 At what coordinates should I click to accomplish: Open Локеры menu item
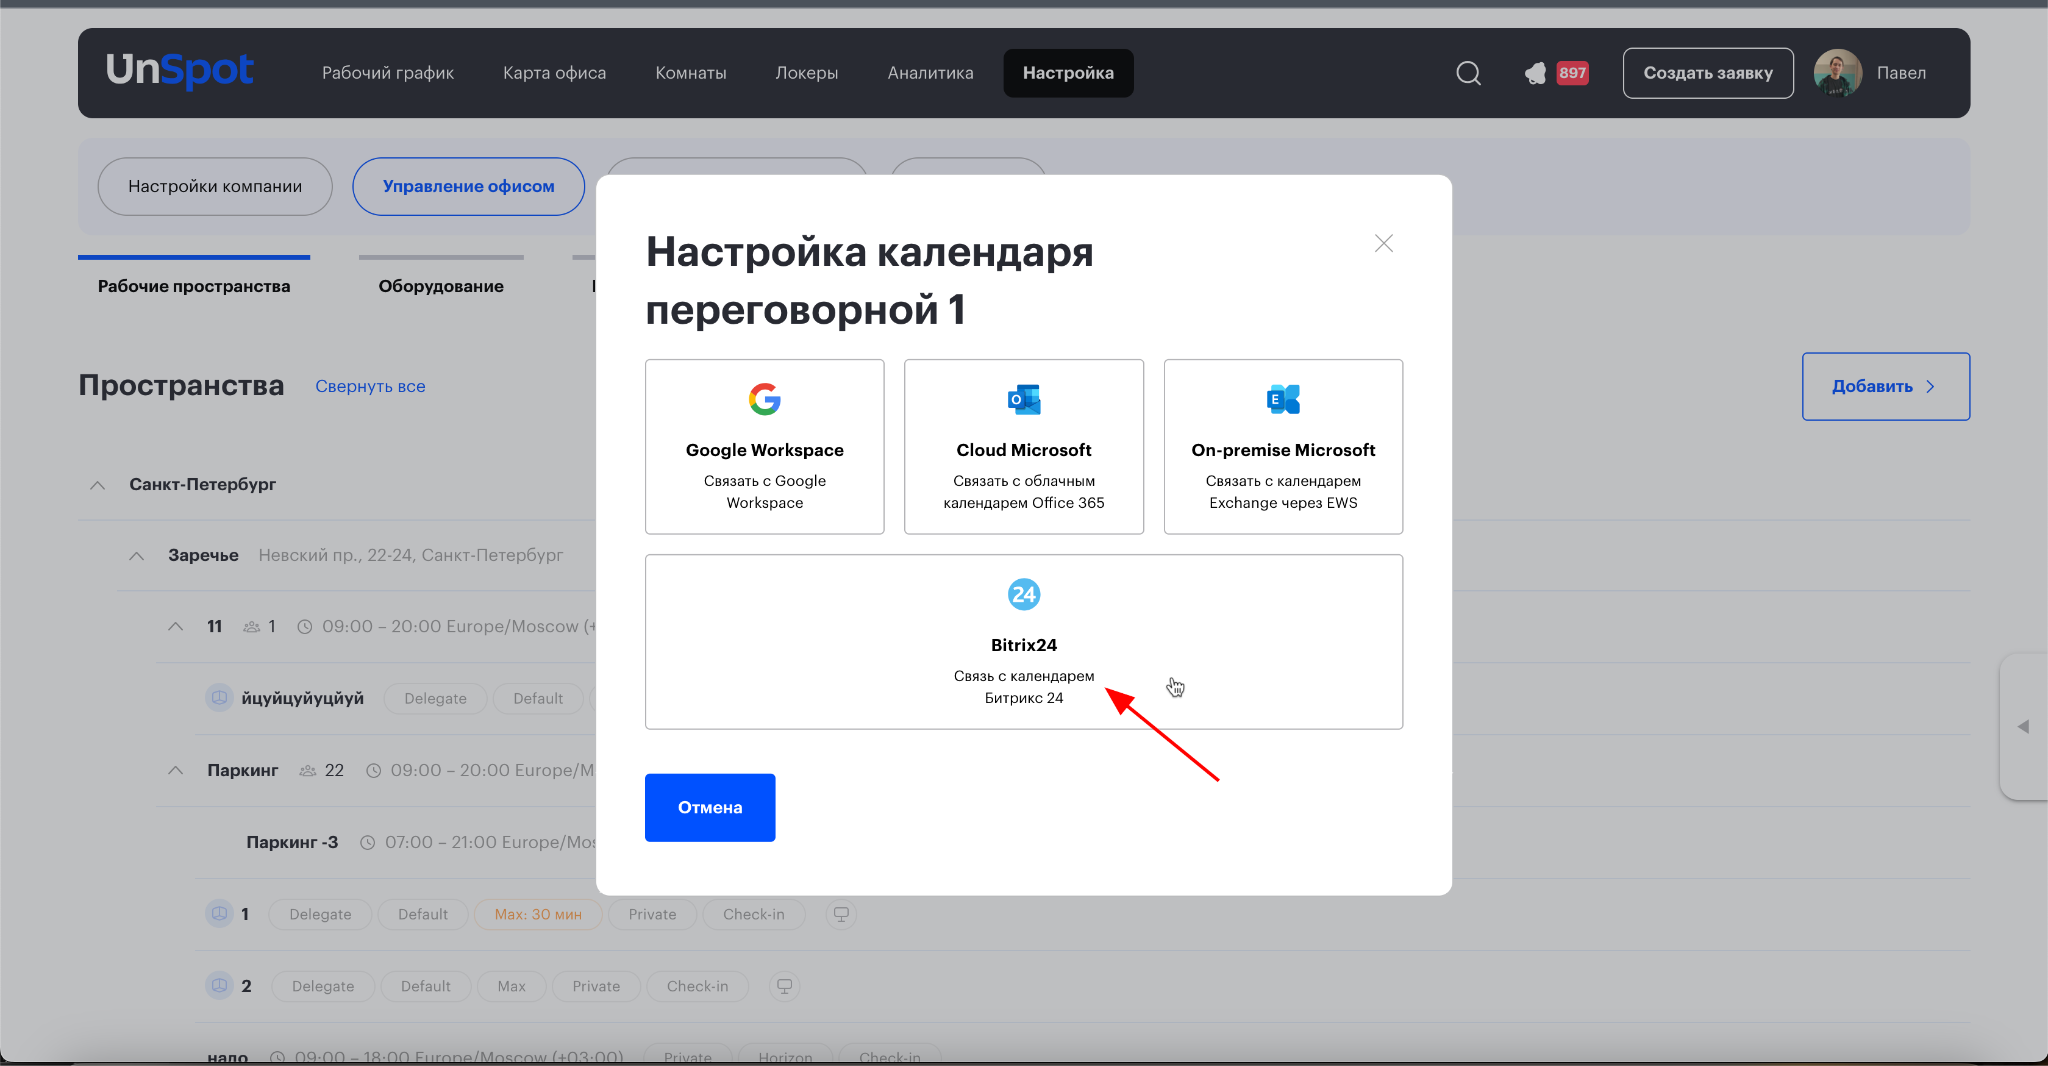(807, 73)
